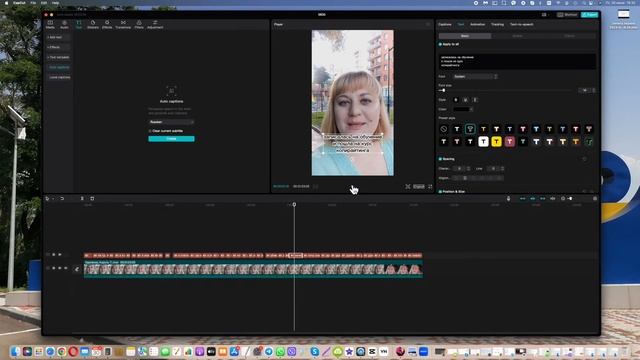The width and height of the screenshot is (640, 360).
Task: Open the Effects panel icon in top toolbar
Action: (x=107, y=24)
